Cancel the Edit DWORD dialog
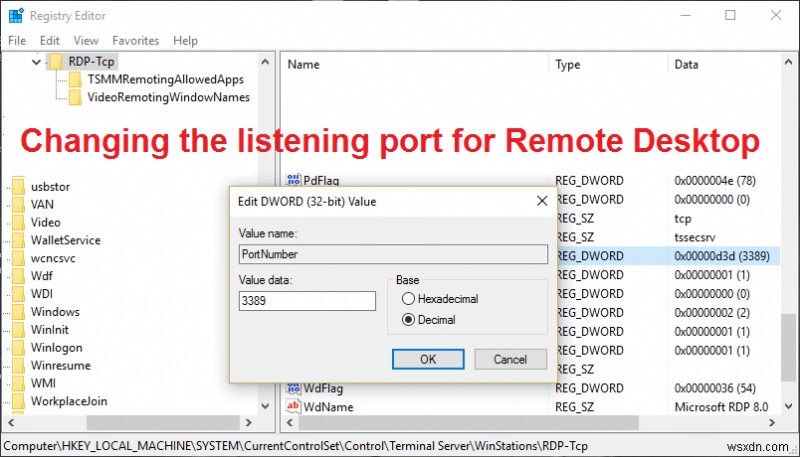Image resolution: width=800 pixels, height=457 pixels. tap(510, 359)
